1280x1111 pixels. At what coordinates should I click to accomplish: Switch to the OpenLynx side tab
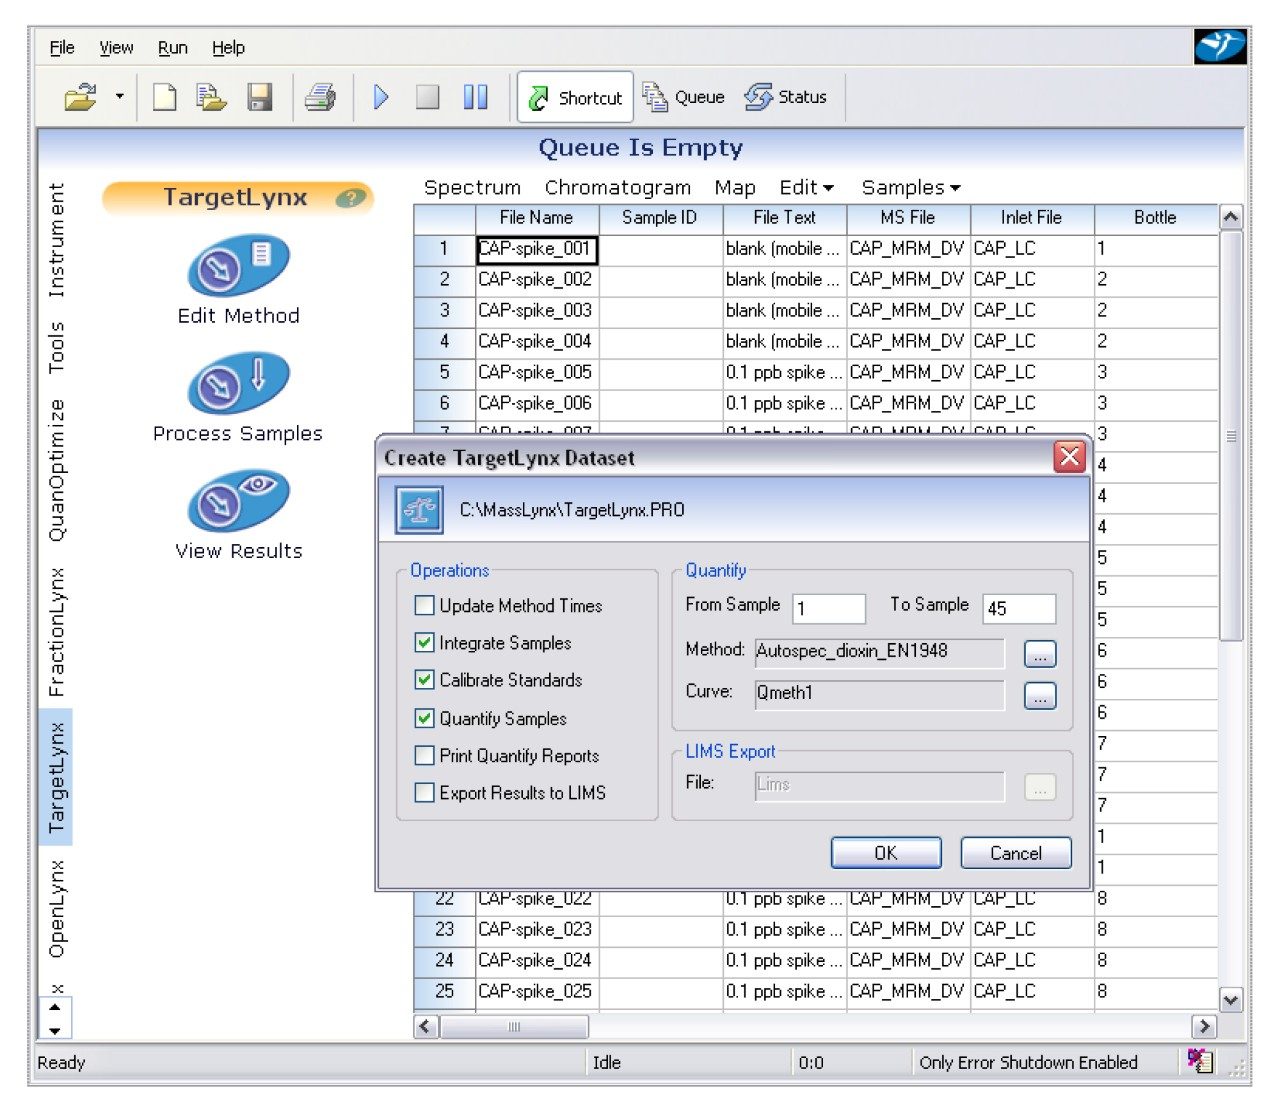coord(56,908)
